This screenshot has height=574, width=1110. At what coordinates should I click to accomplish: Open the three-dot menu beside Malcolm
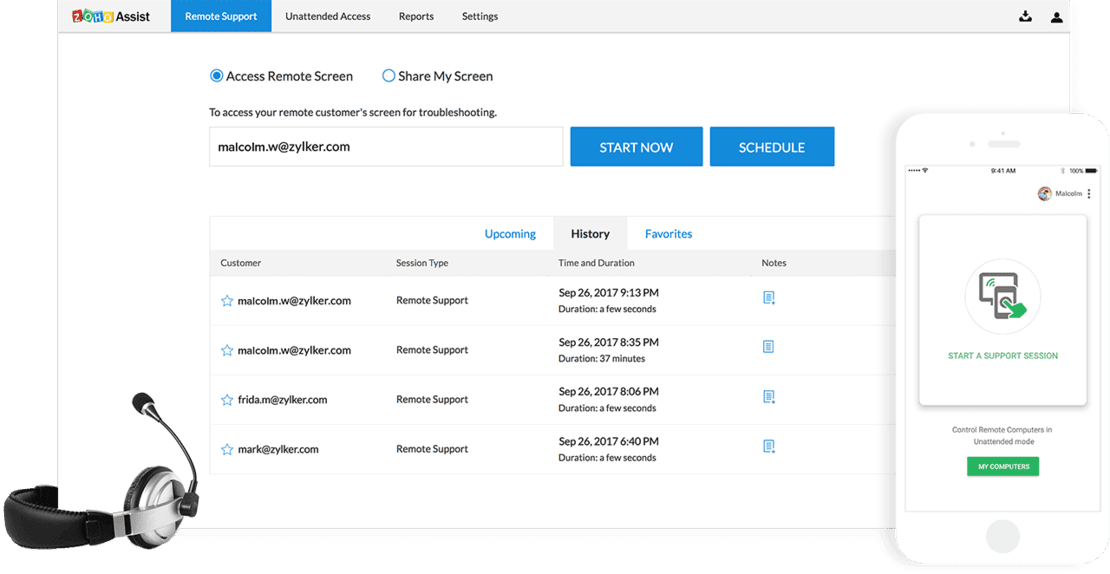[x=1089, y=194]
